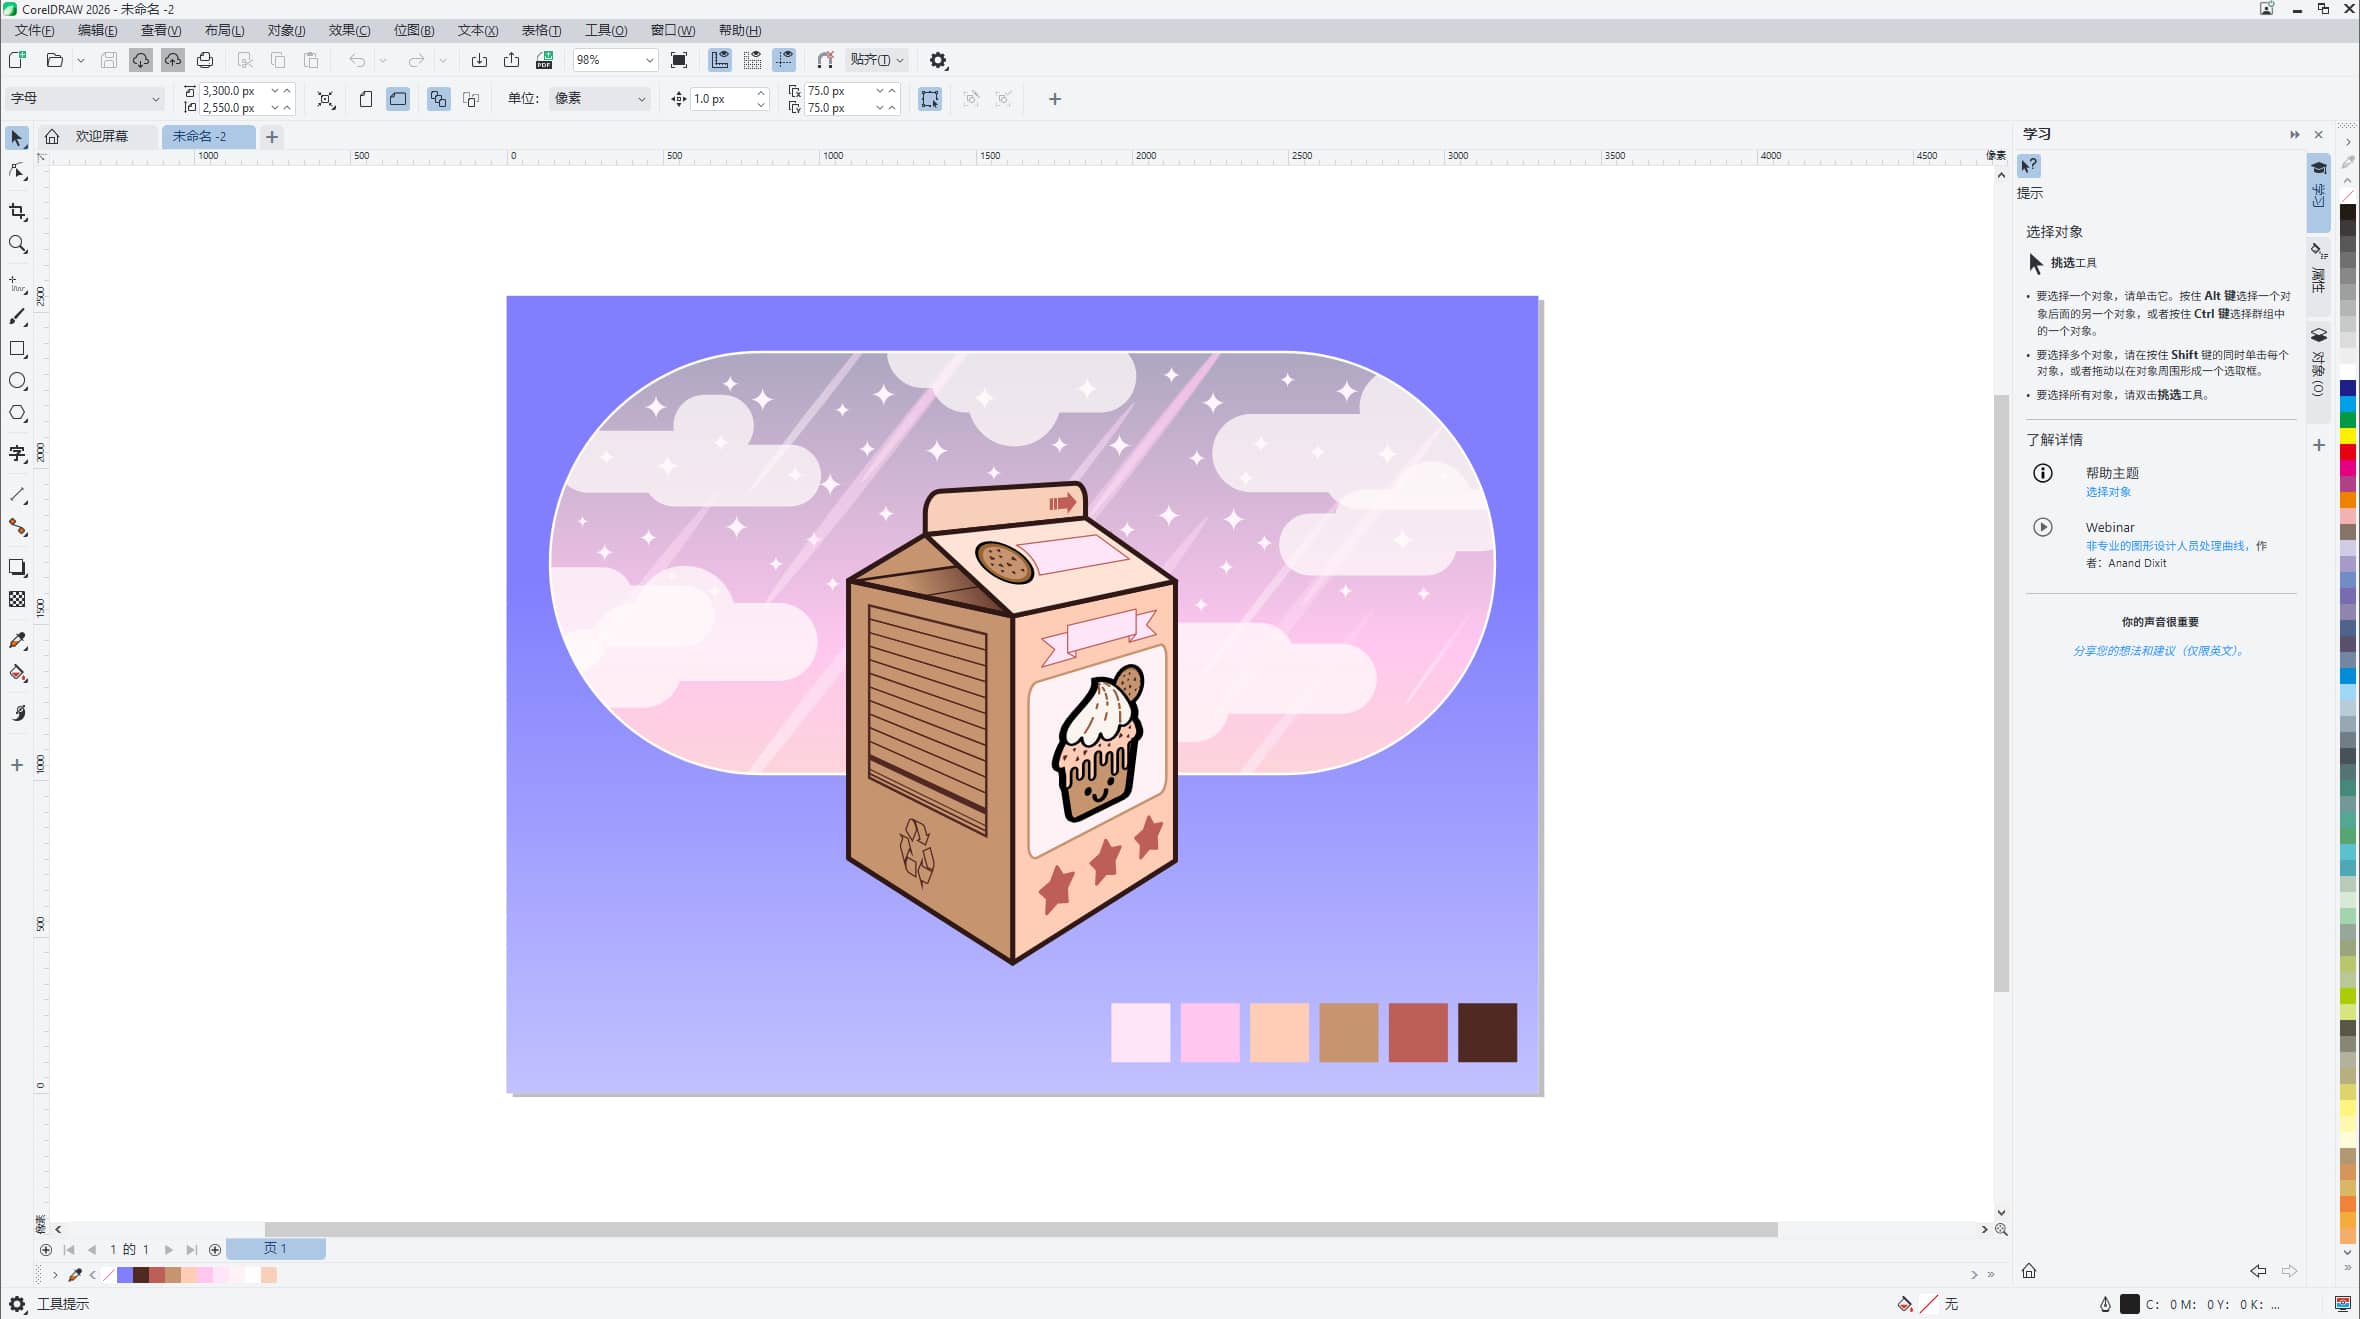Click the Publish to PDF icon
Viewport: 2360px width, 1319px height.
click(x=544, y=60)
